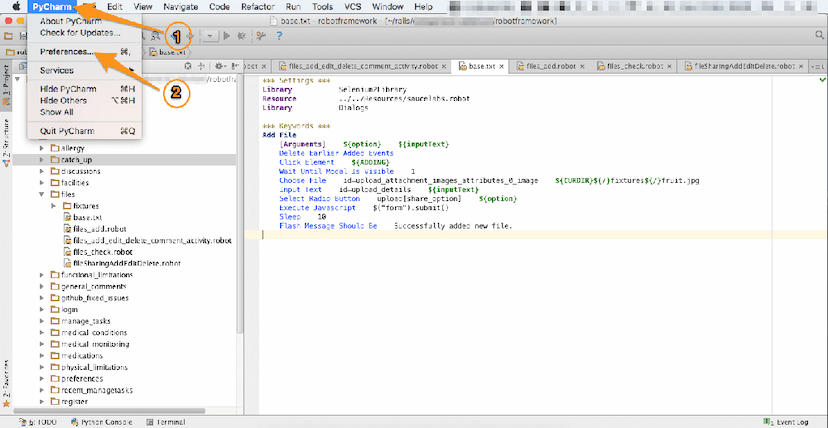The height and width of the screenshot is (428, 828).
Task: Close the base.txt tab
Action: [x=502, y=67]
